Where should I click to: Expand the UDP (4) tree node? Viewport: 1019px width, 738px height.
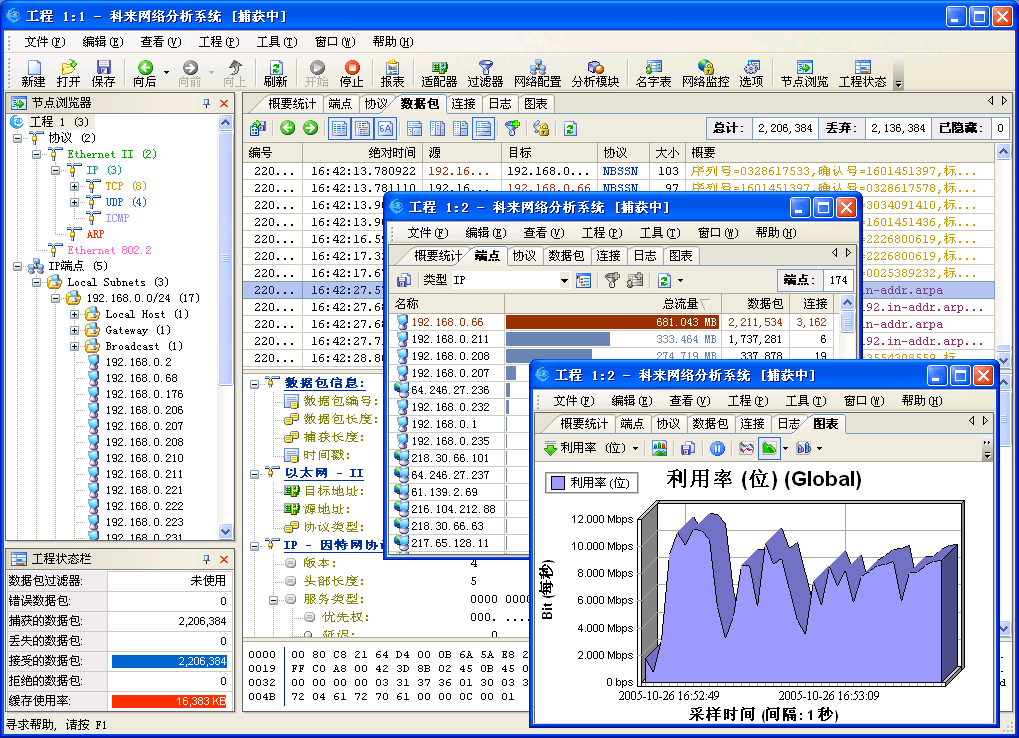75,202
